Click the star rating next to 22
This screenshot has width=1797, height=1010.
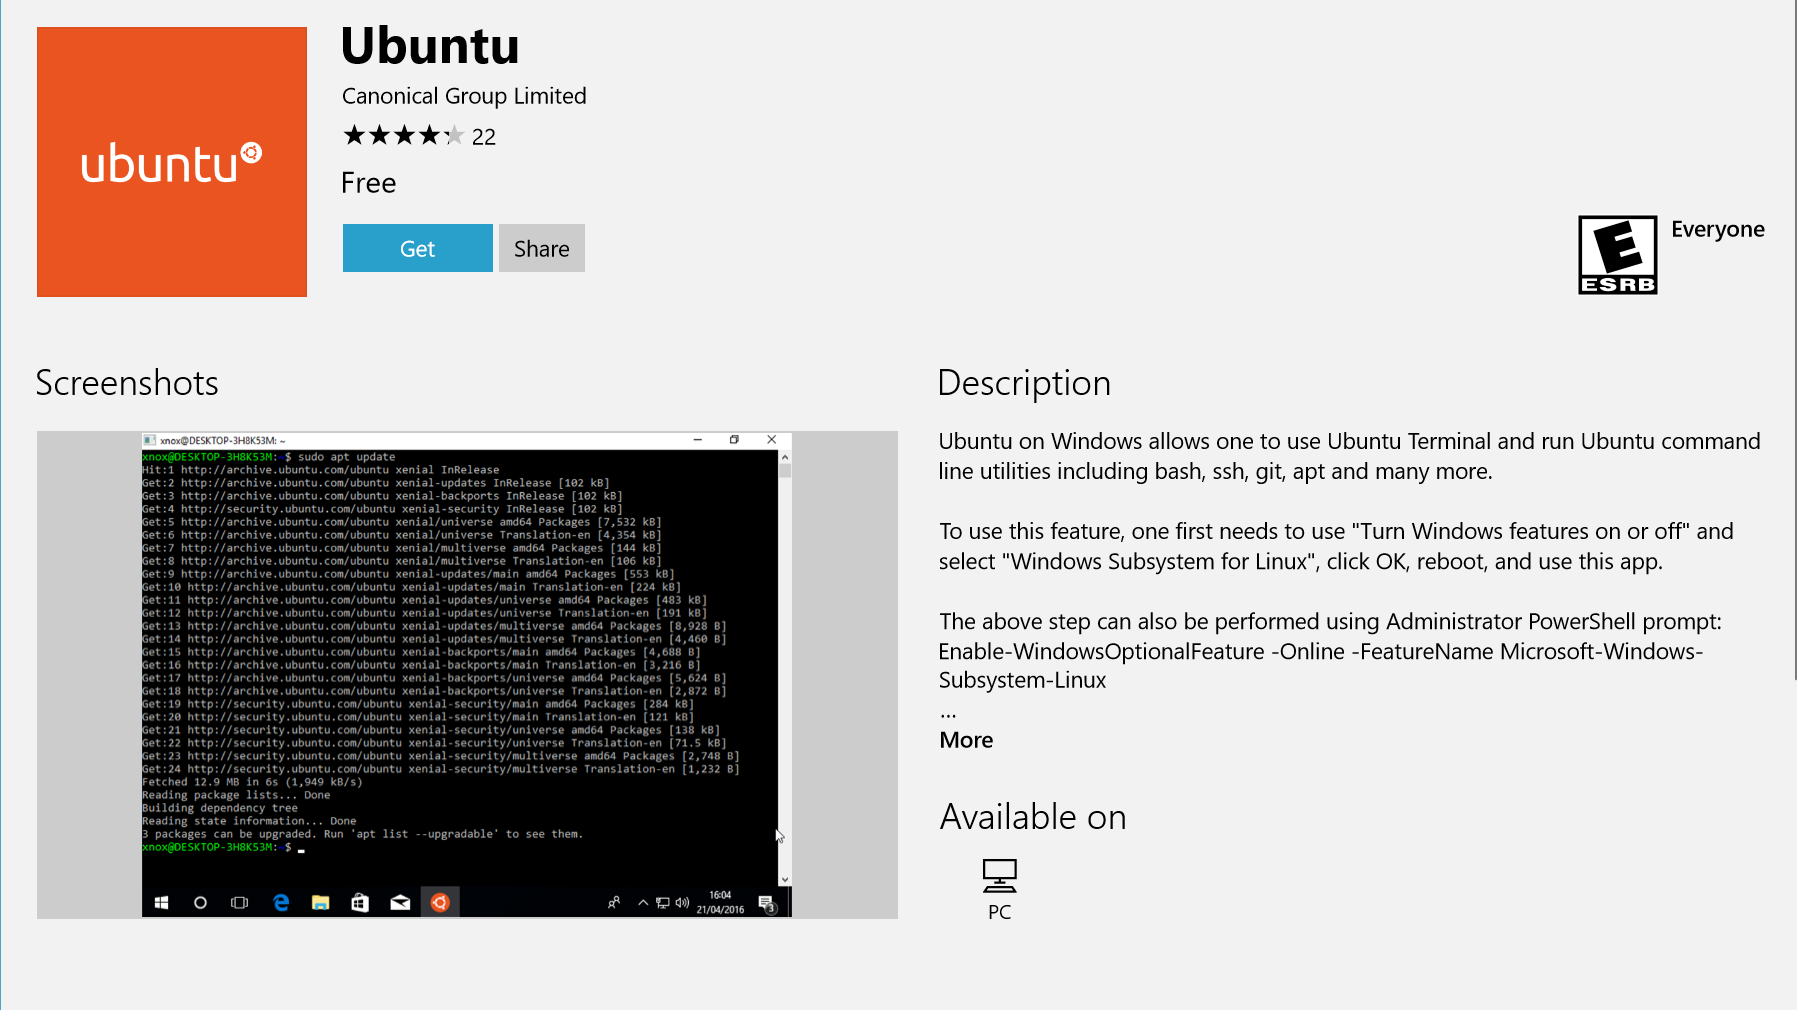[403, 135]
